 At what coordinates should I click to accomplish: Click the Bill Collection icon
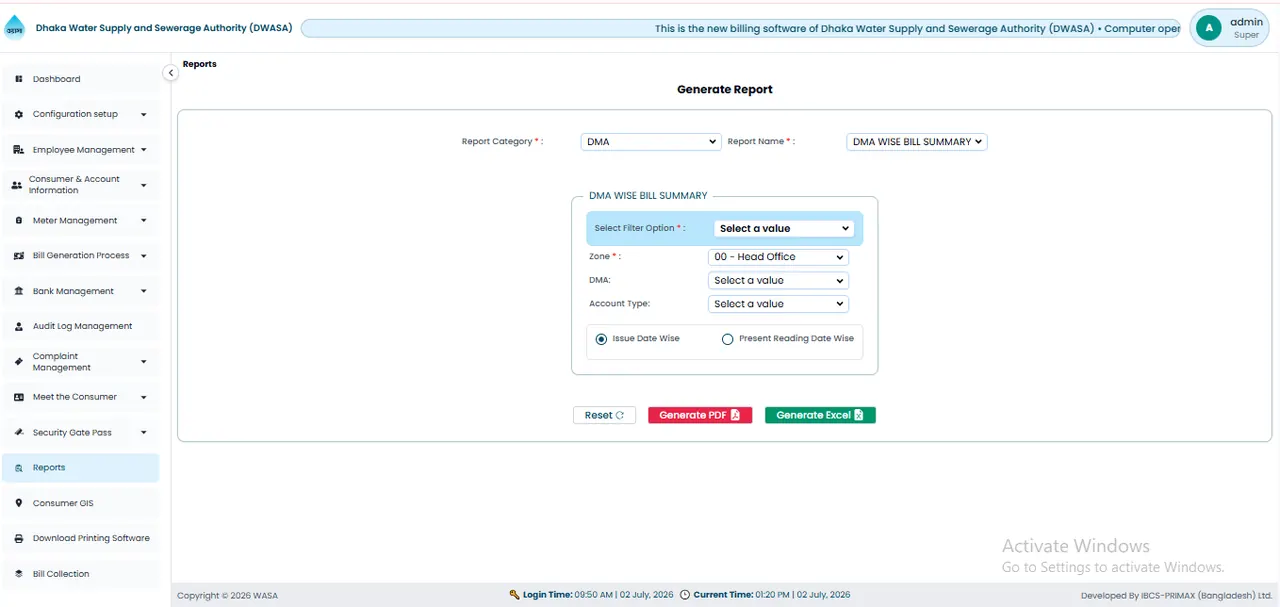coord(19,574)
